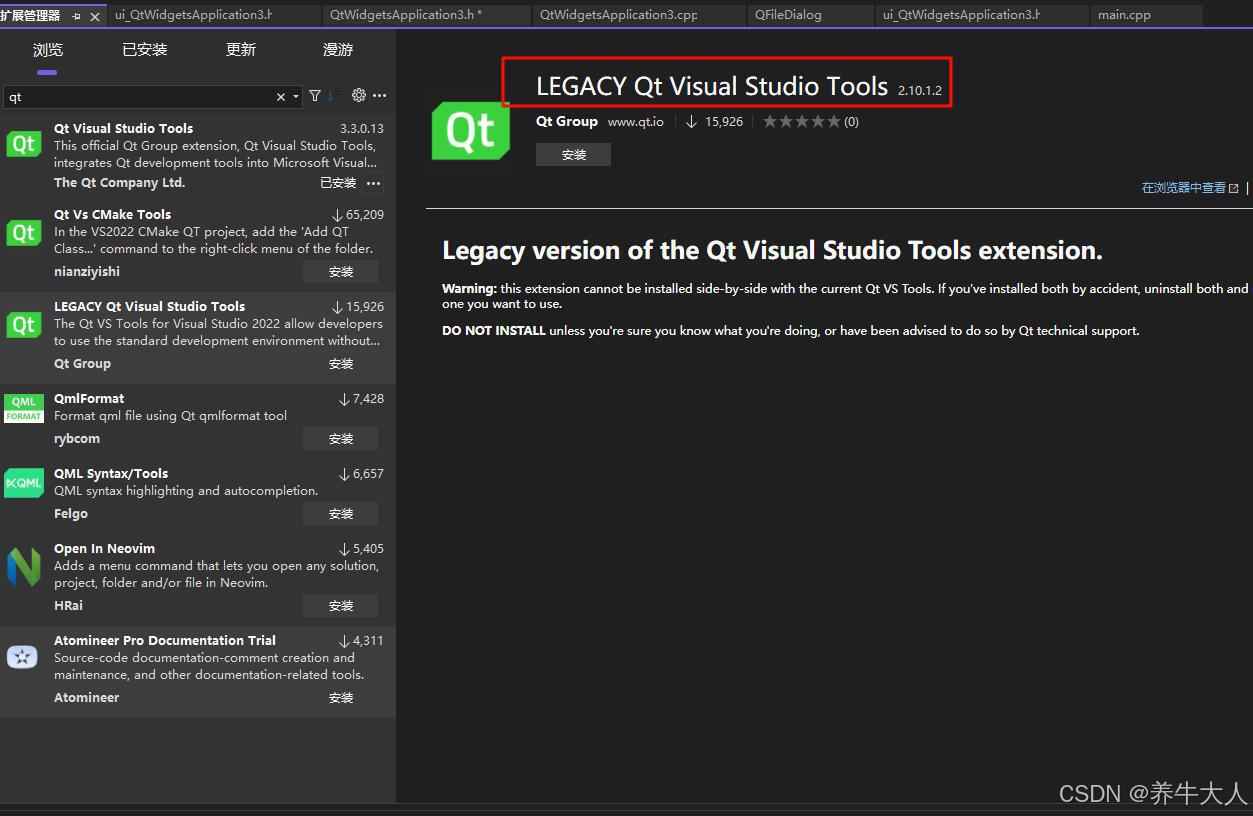Image resolution: width=1253 pixels, height=816 pixels.
Task: Select the Qt Visual Studio Tools list title
Action: [x=124, y=128]
